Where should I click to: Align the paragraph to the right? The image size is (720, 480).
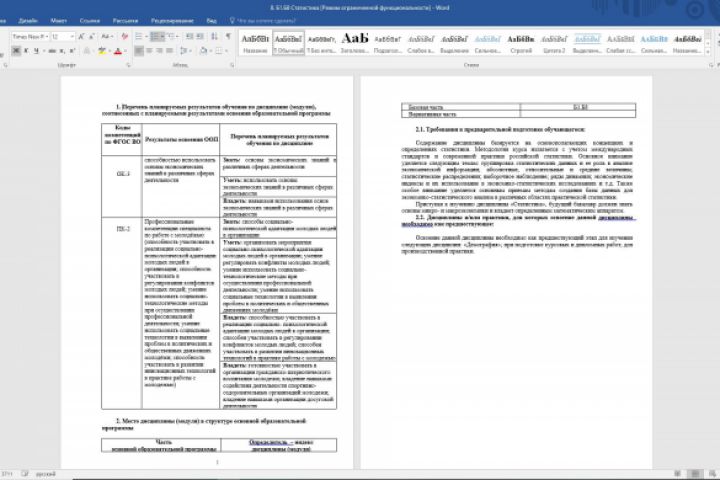coord(159,51)
